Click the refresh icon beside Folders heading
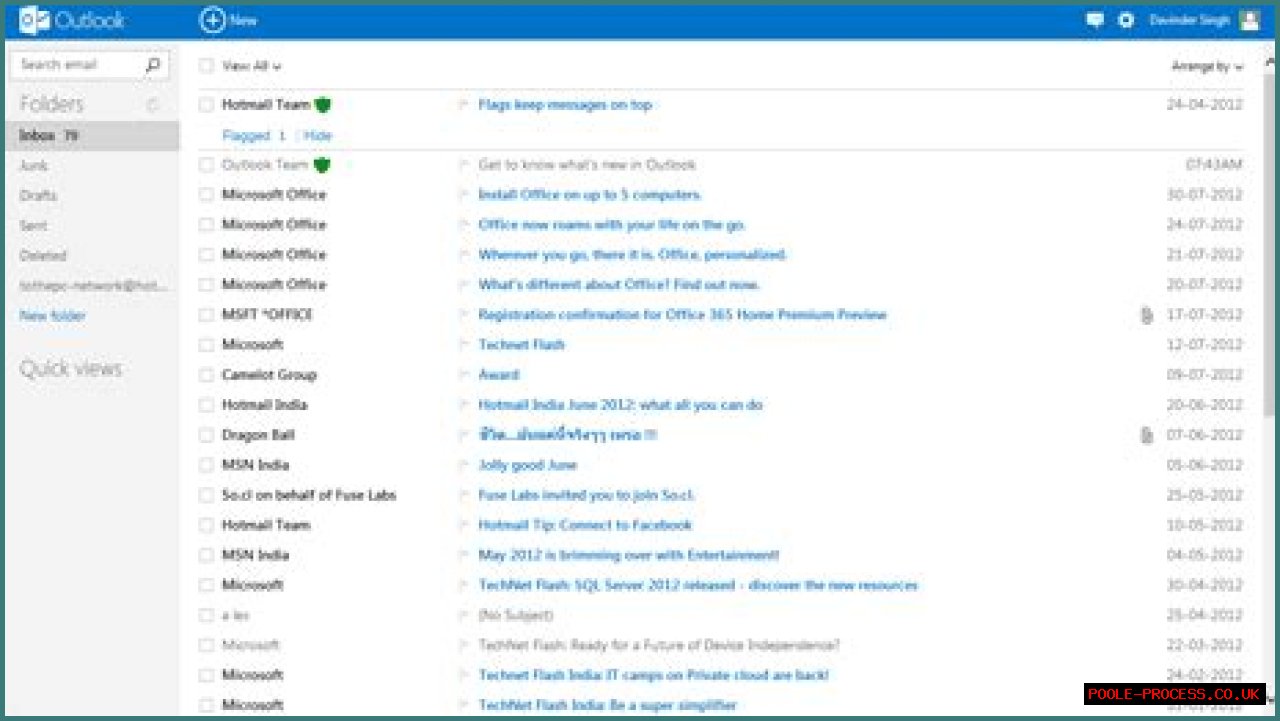Screen dimensions: 1280x721 tap(153, 105)
